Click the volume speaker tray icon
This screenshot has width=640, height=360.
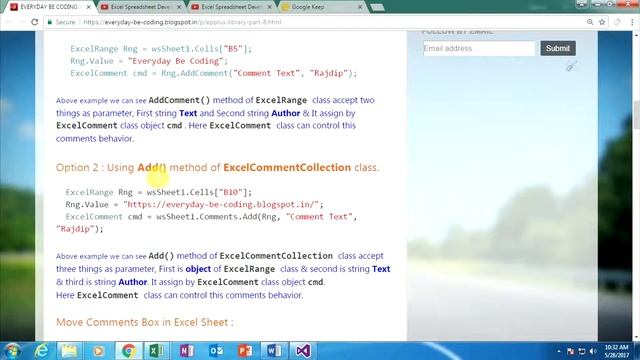click(x=593, y=351)
